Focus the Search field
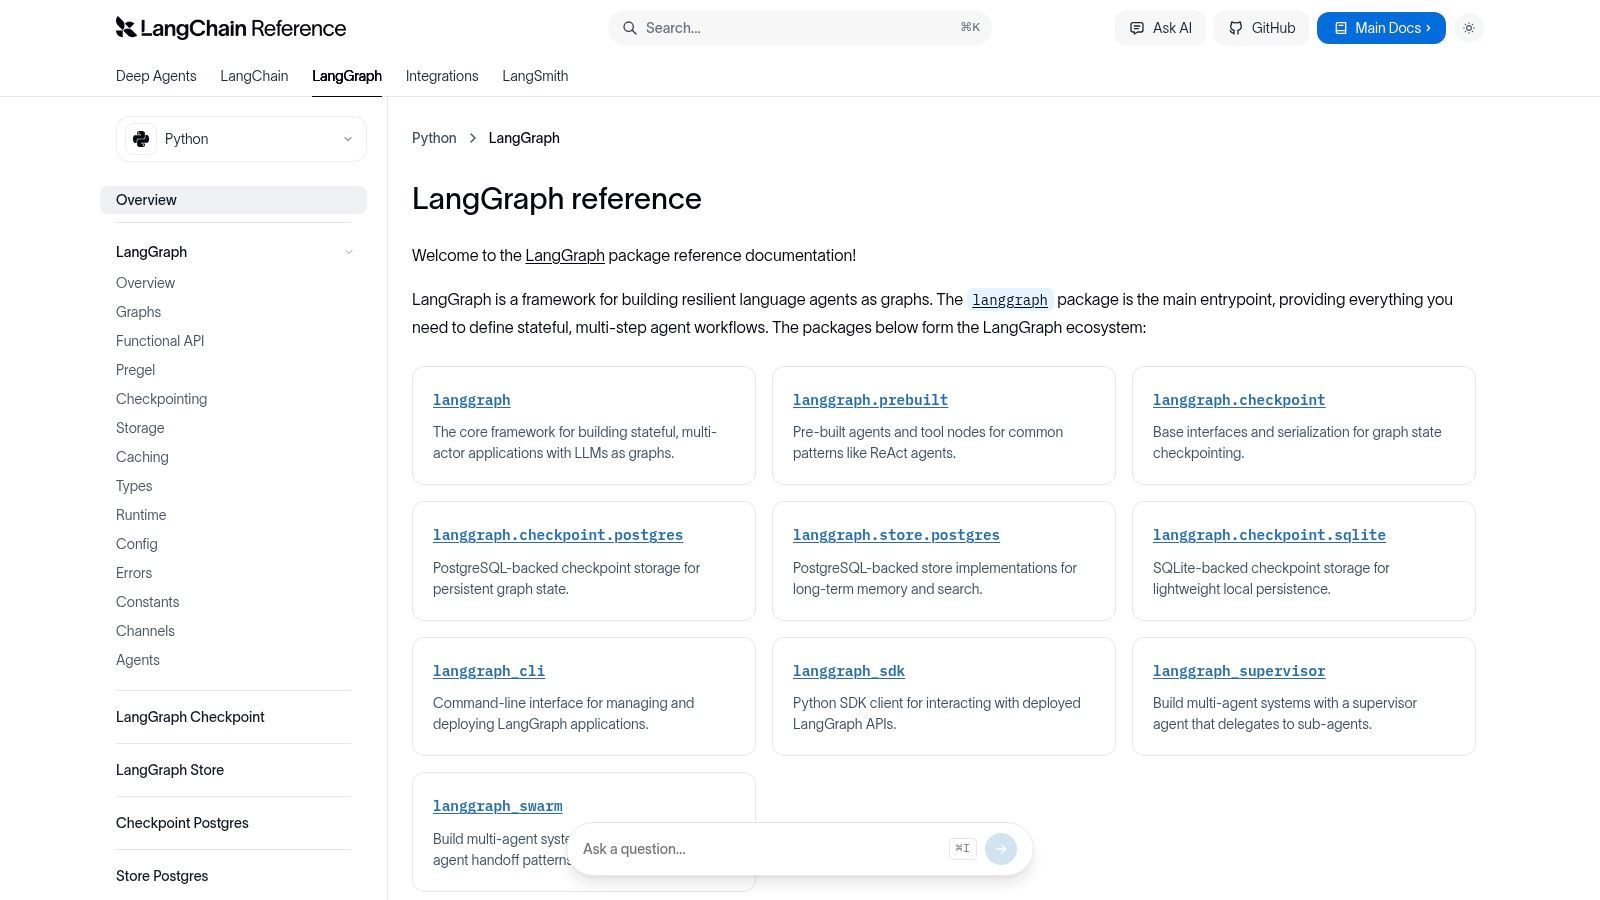Viewport: 1600px width, 900px height. (x=799, y=28)
